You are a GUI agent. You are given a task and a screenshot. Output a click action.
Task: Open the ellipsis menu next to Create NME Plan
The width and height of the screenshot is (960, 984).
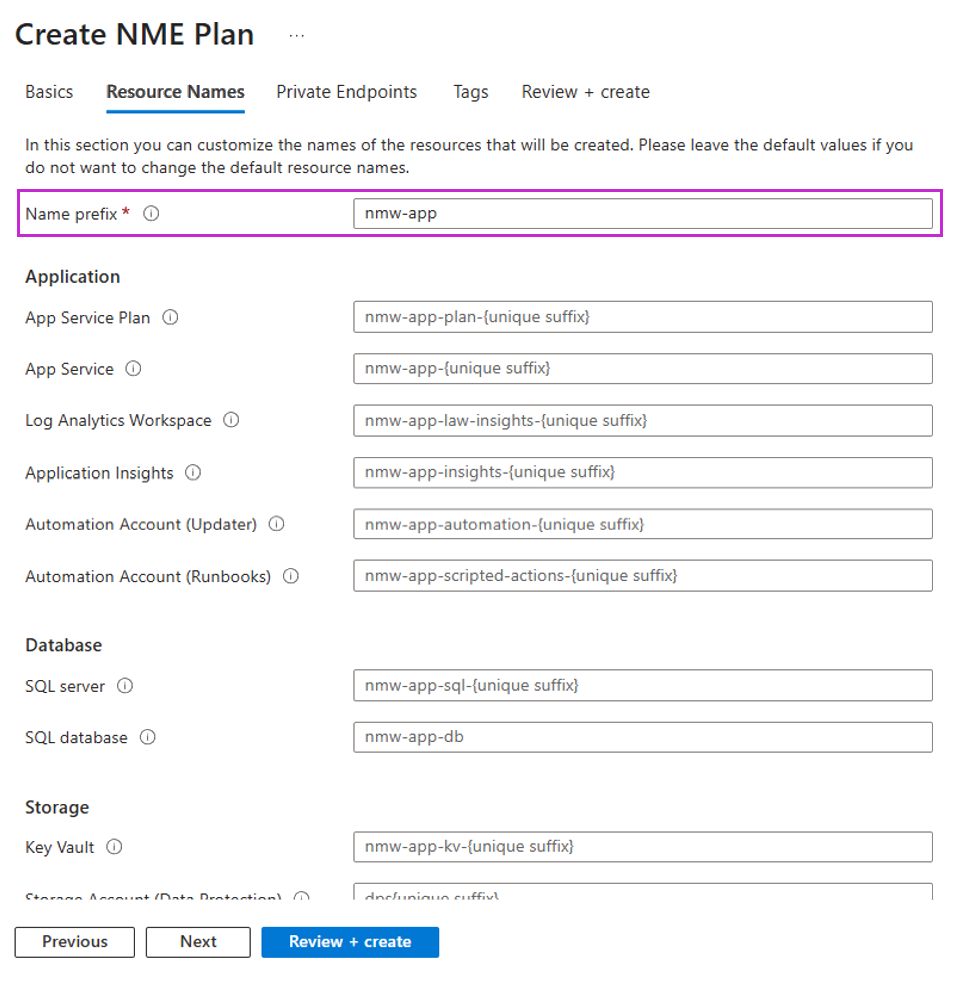click(296, 34)
